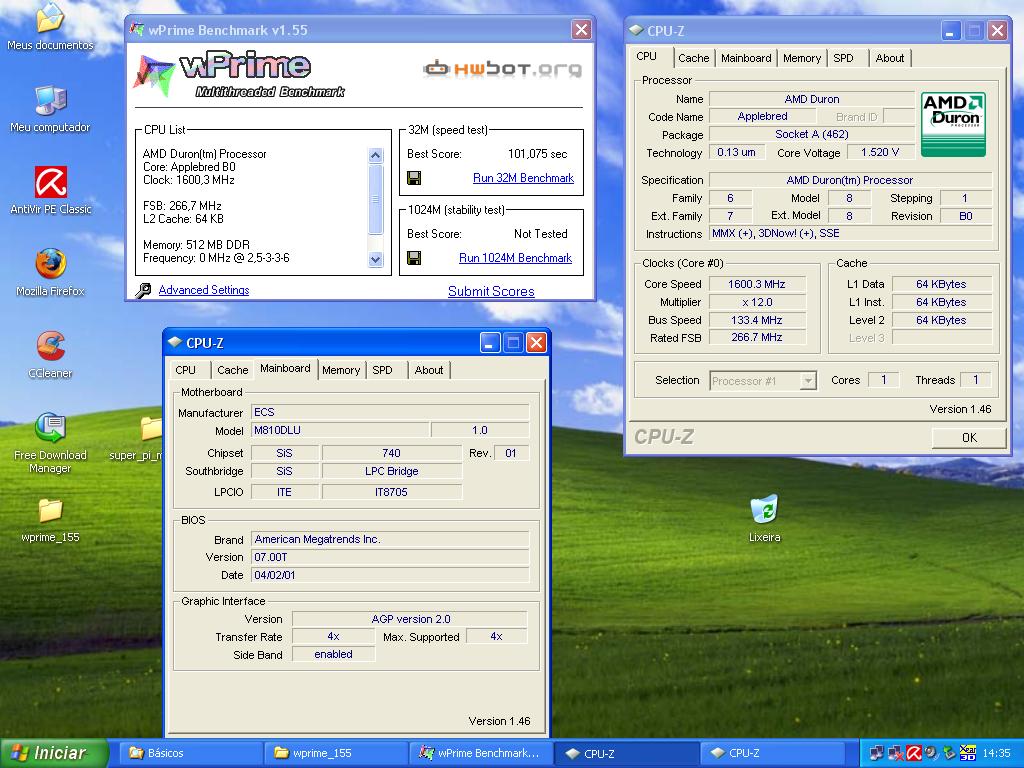
Task: Open the wPrime title bar system icon
Action: point(137,29)
